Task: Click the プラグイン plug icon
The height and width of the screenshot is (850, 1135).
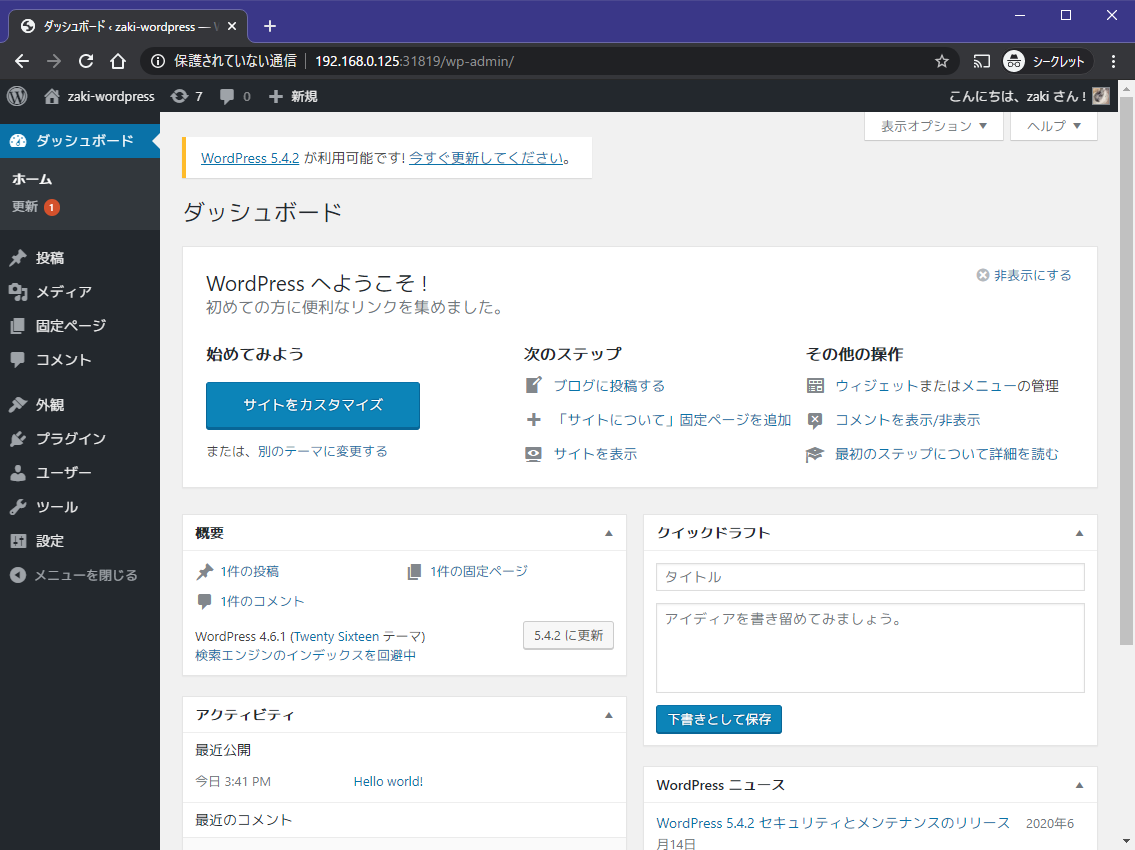Action: pyautogui.click(x=18, y=439)
